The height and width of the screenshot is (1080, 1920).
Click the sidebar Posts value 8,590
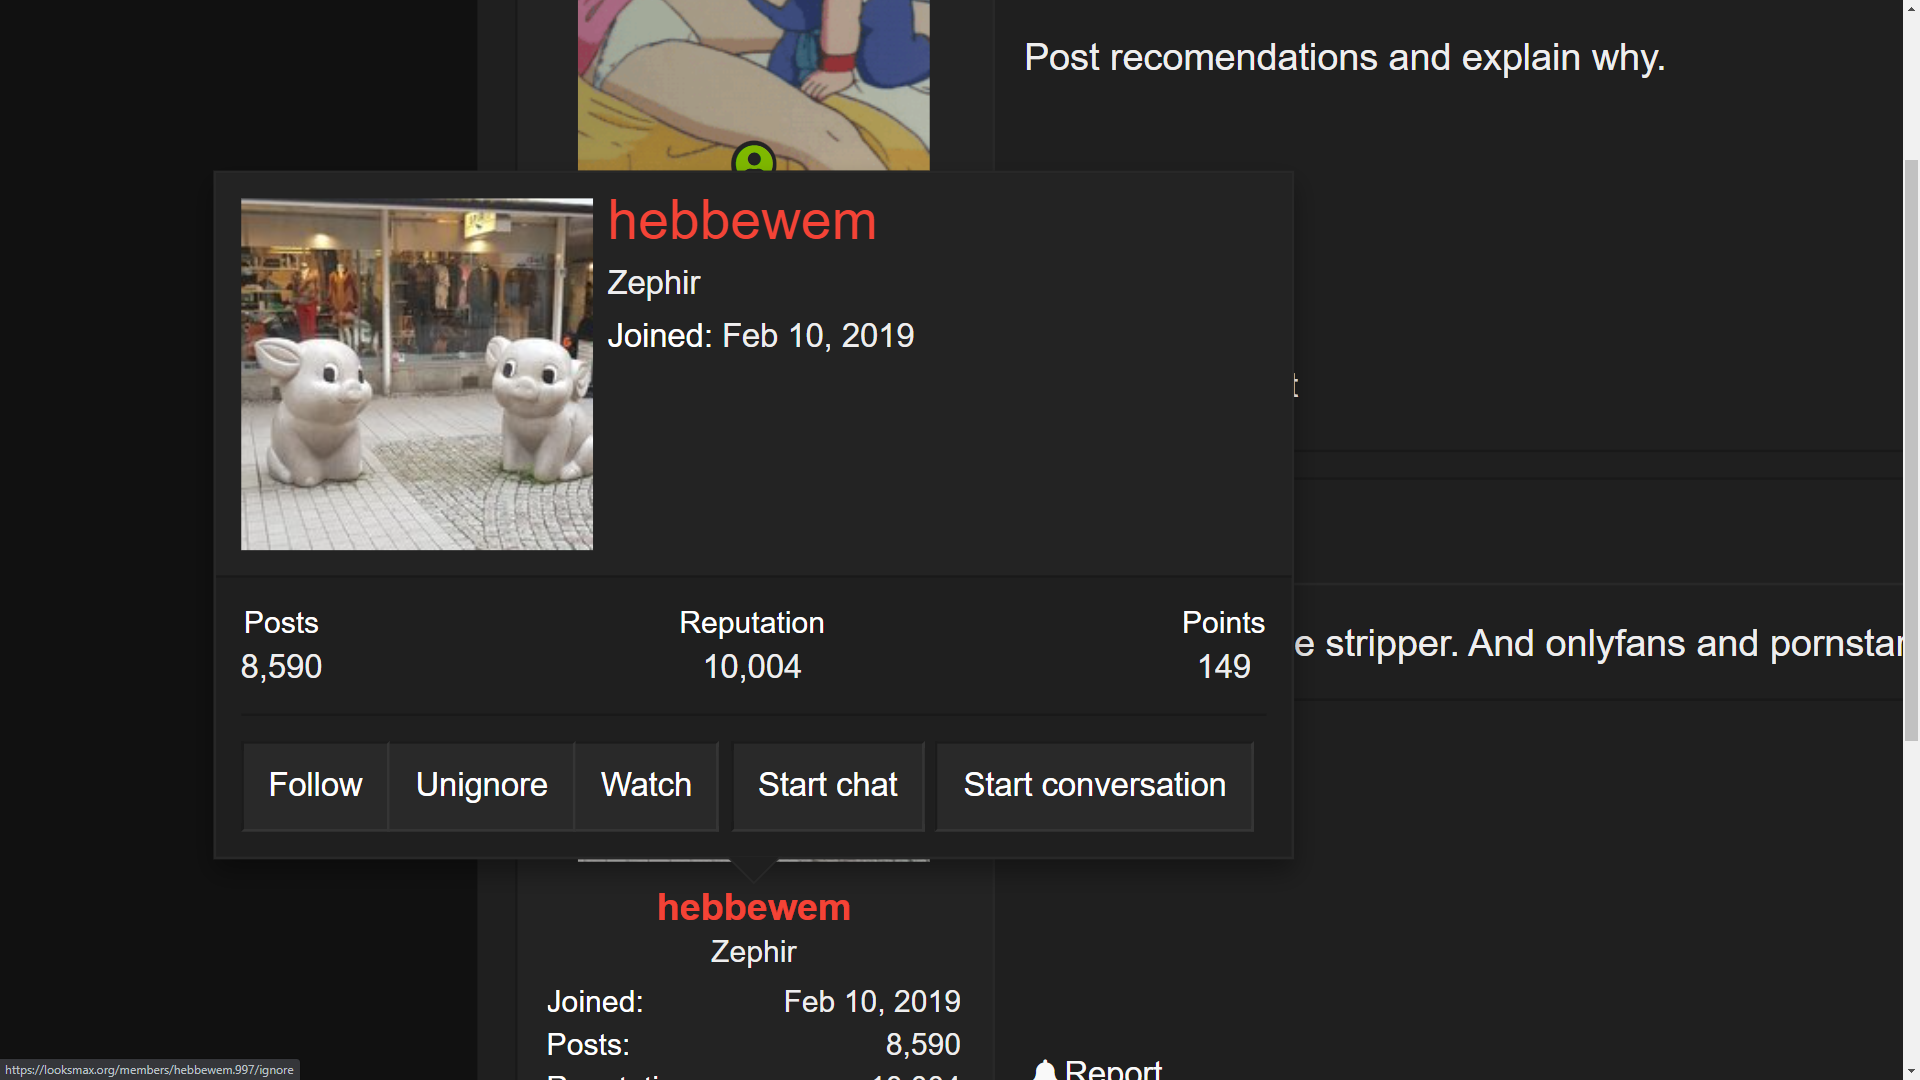(x=922, y=1045)
